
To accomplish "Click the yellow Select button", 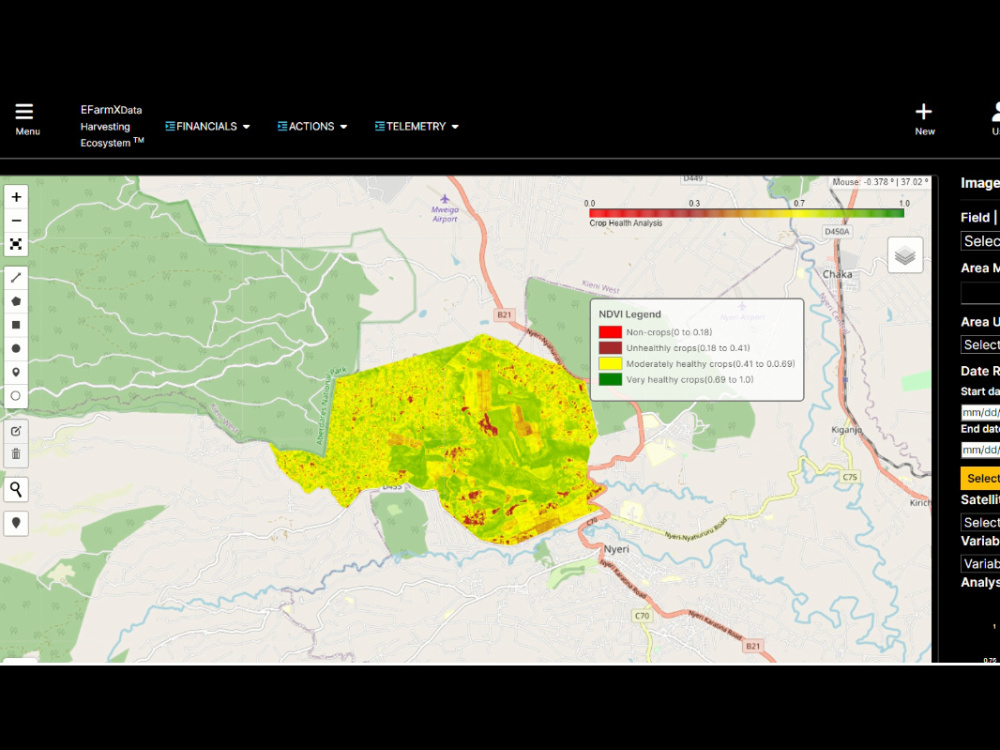I will [x=980, y=478].
